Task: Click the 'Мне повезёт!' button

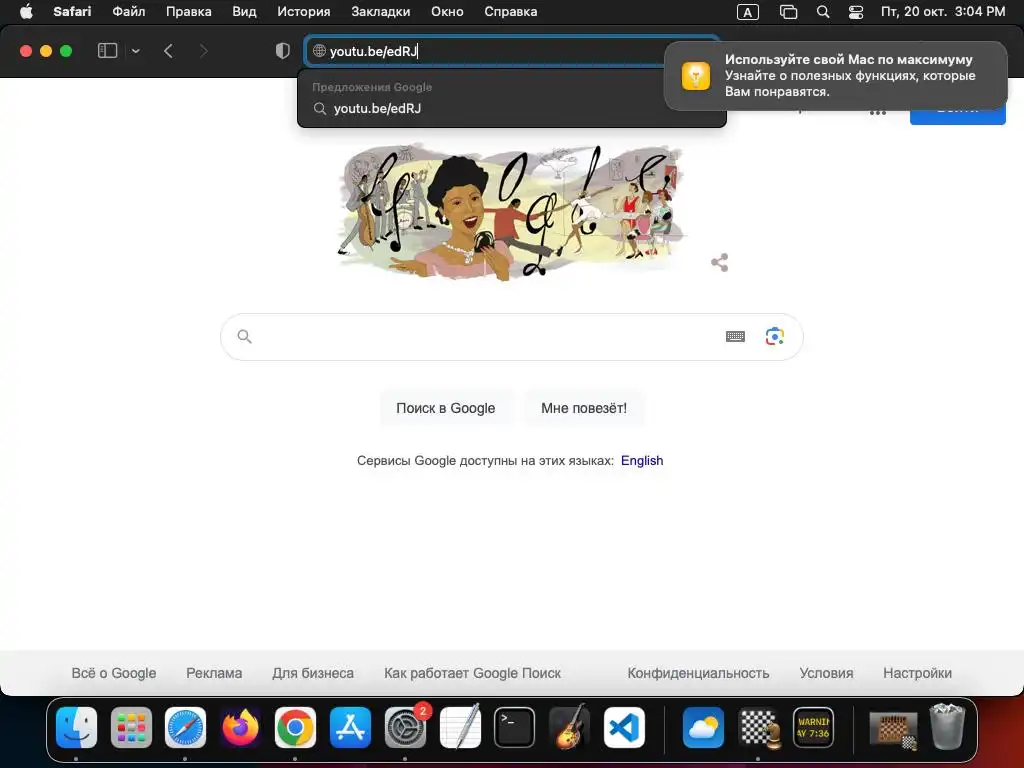Action: coord(584,408)
